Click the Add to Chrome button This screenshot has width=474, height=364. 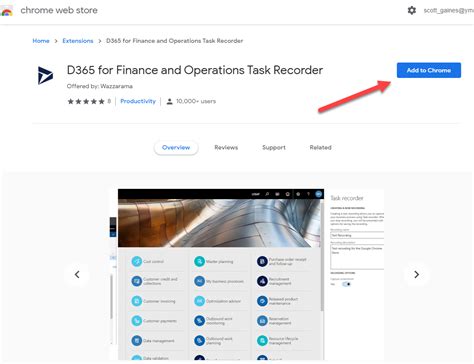(x=429, y=70)
